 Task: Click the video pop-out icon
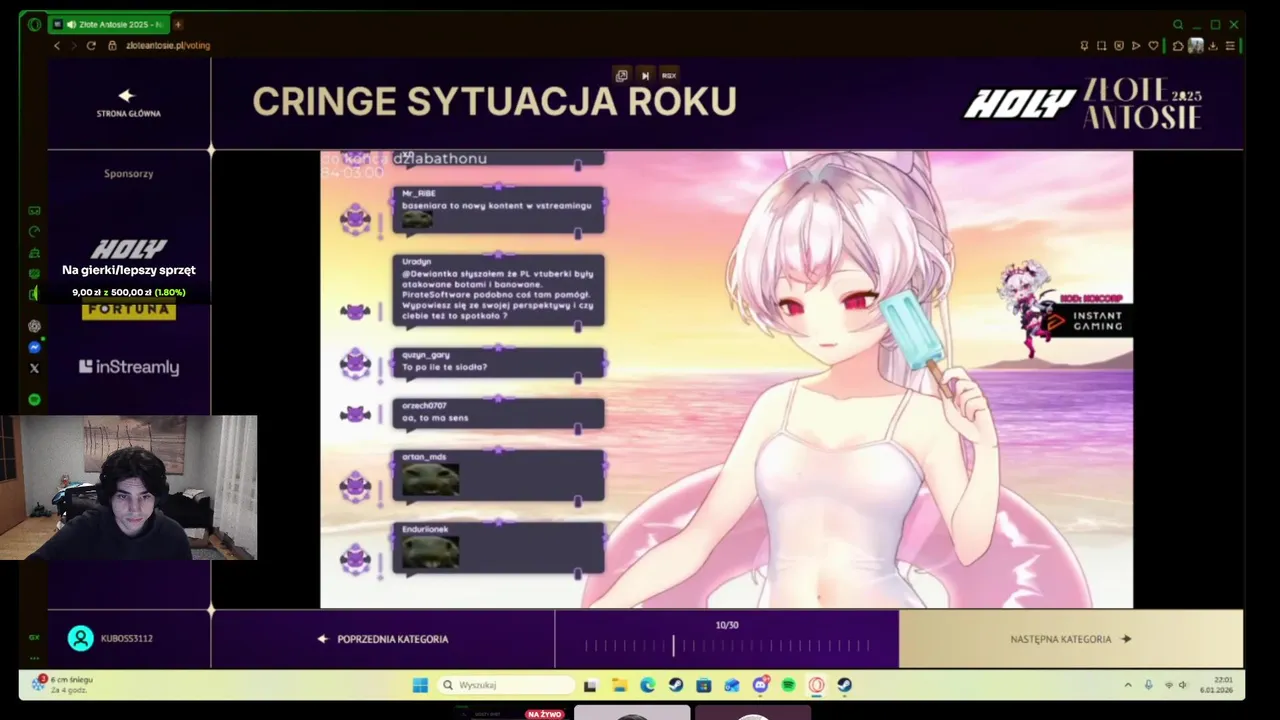pos(621,75)
